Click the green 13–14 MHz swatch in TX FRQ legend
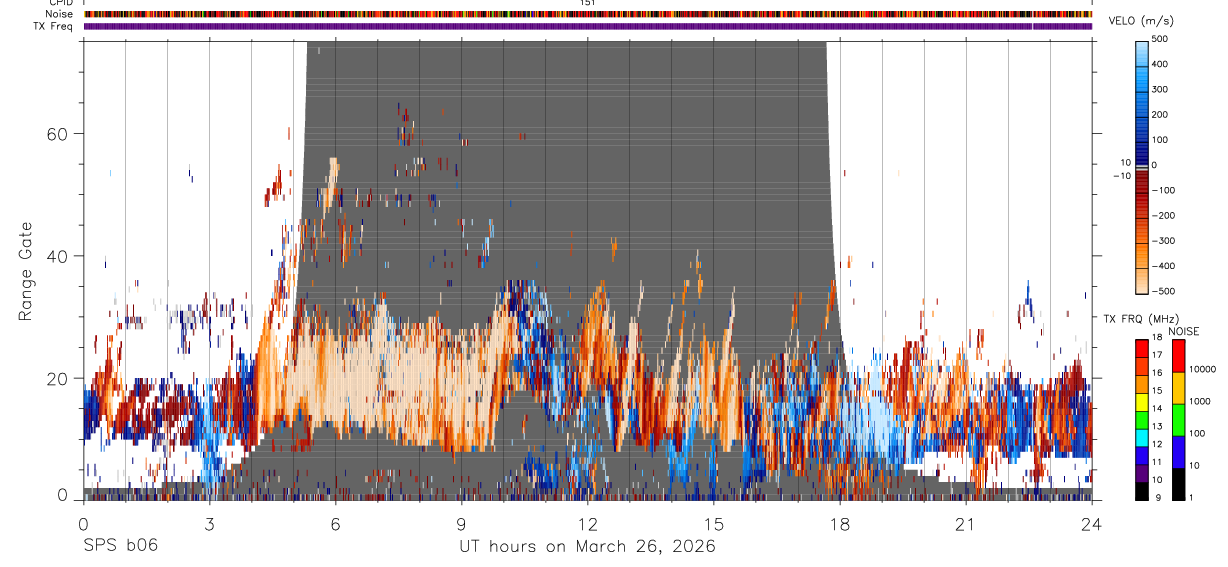Image resolution: width=1228 pixels, height=567 pixels. coord(1142,419)
